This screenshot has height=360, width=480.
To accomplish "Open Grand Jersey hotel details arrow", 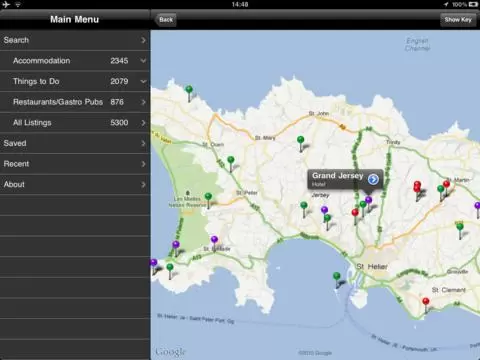I will pos(373,179).
